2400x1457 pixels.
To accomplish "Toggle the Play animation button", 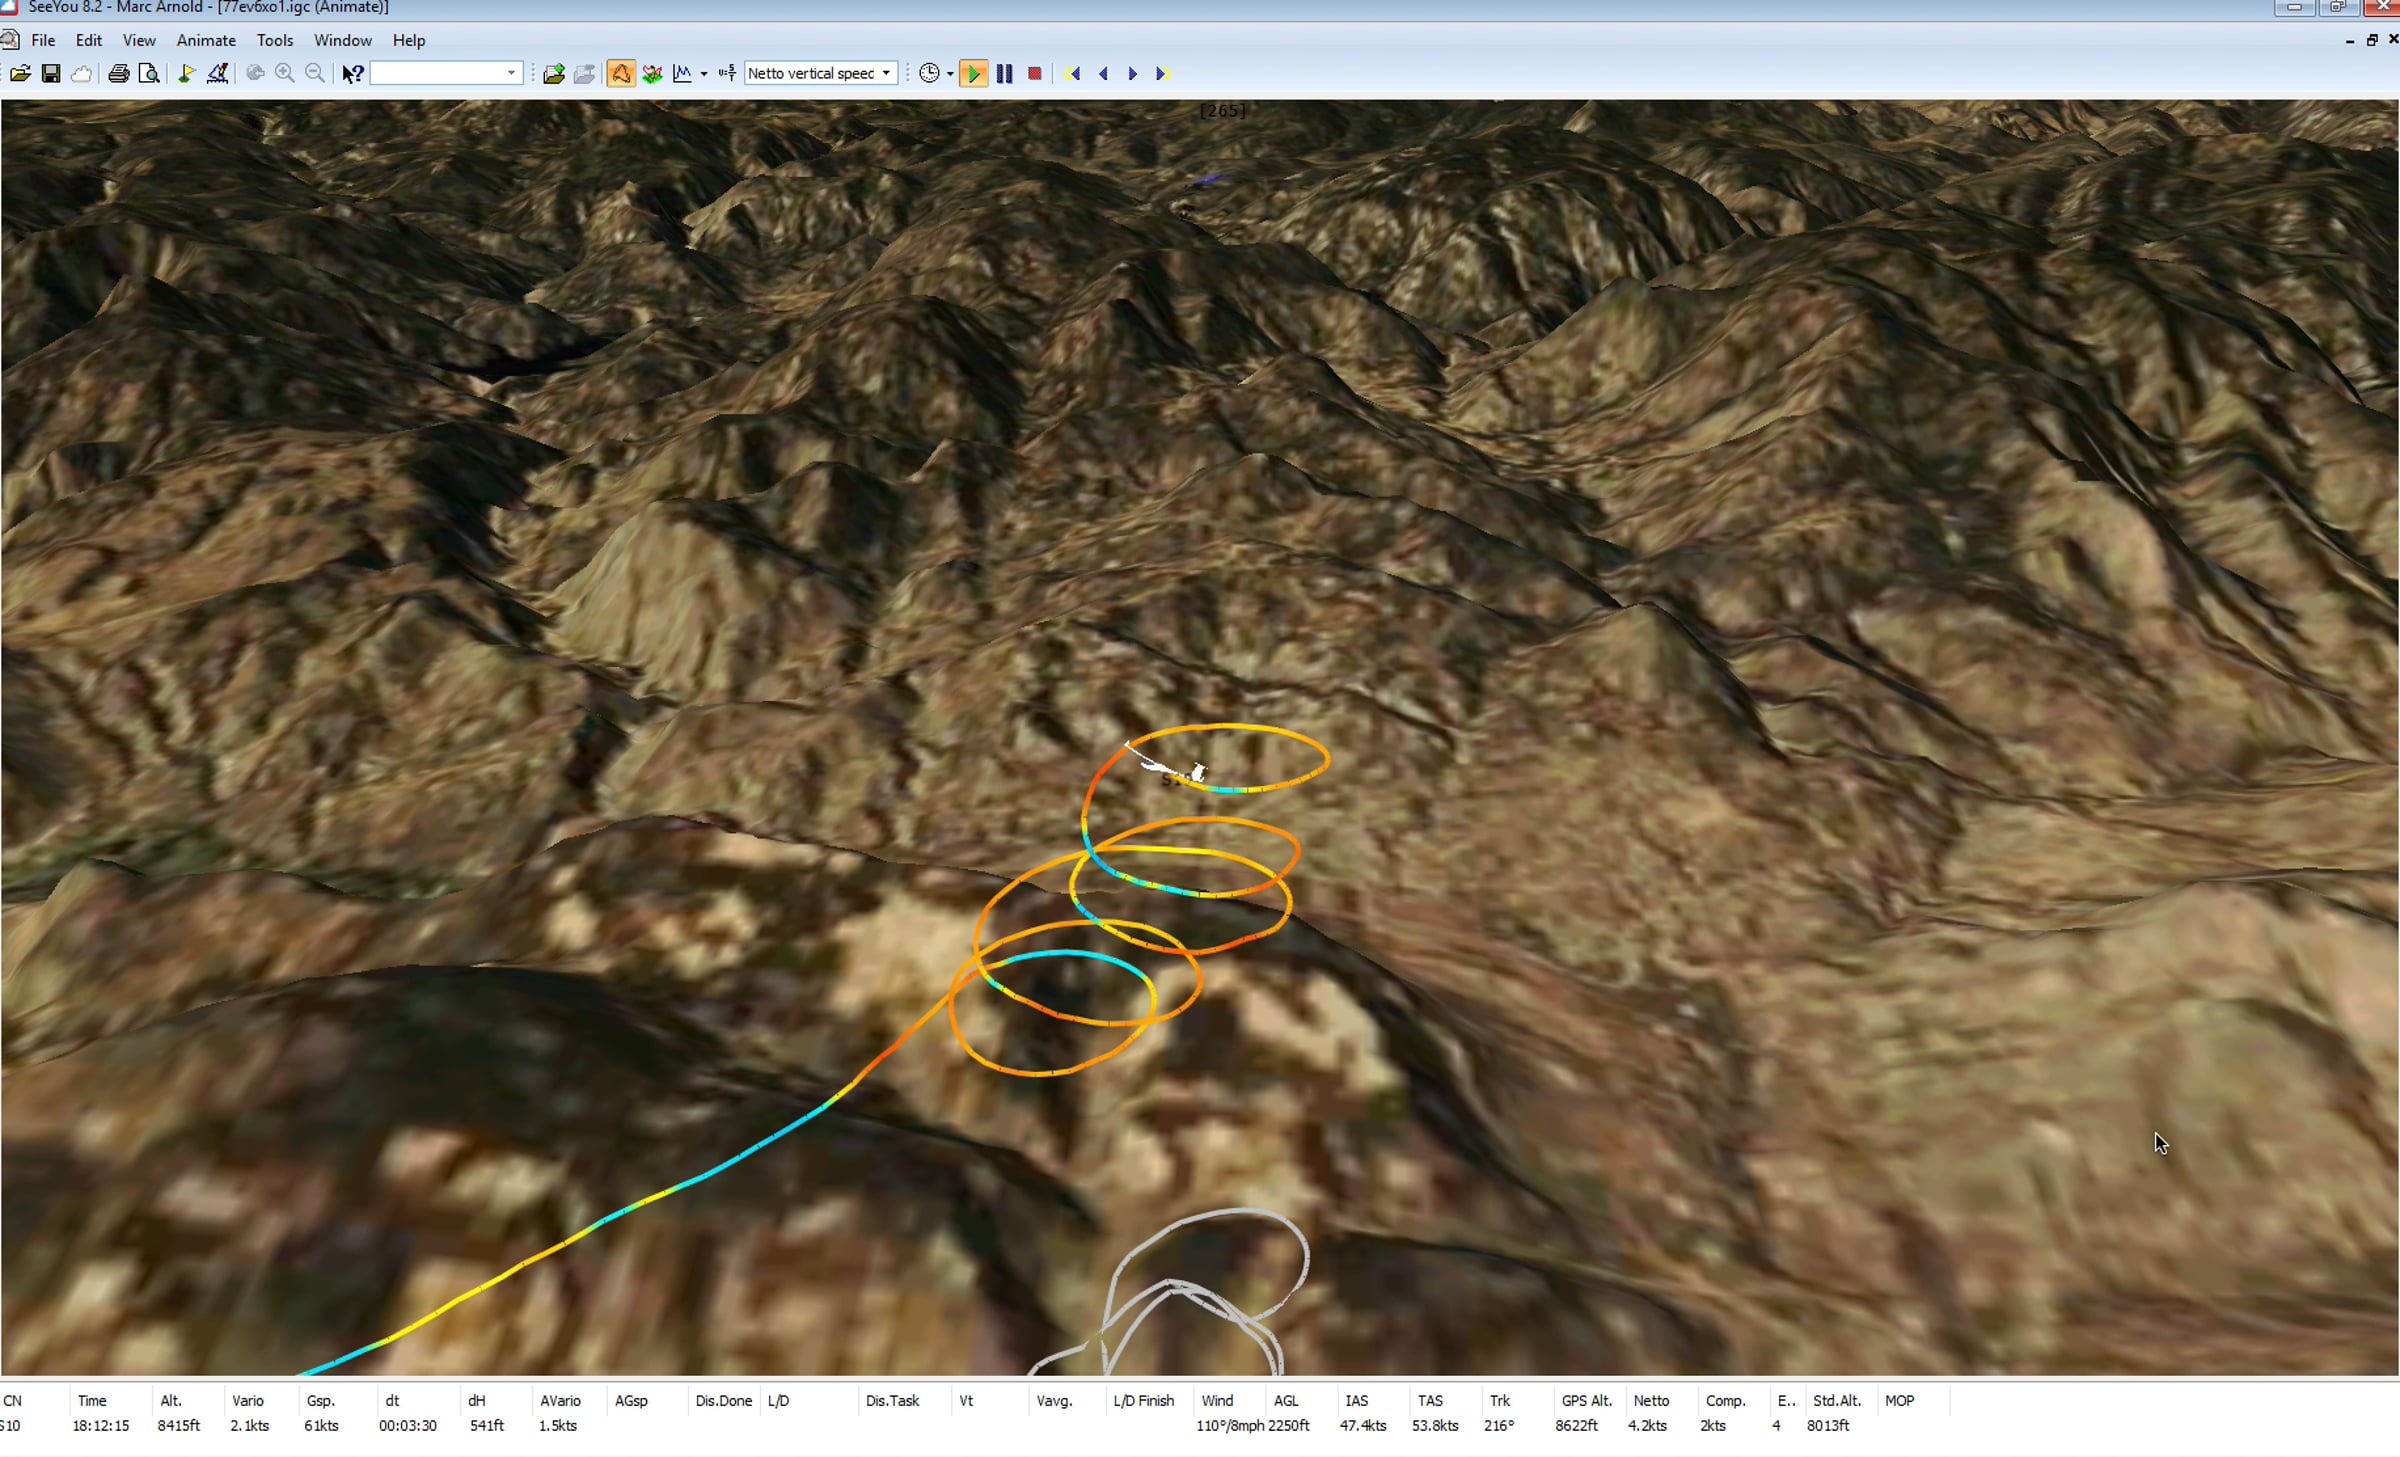I will pos(972,73).
